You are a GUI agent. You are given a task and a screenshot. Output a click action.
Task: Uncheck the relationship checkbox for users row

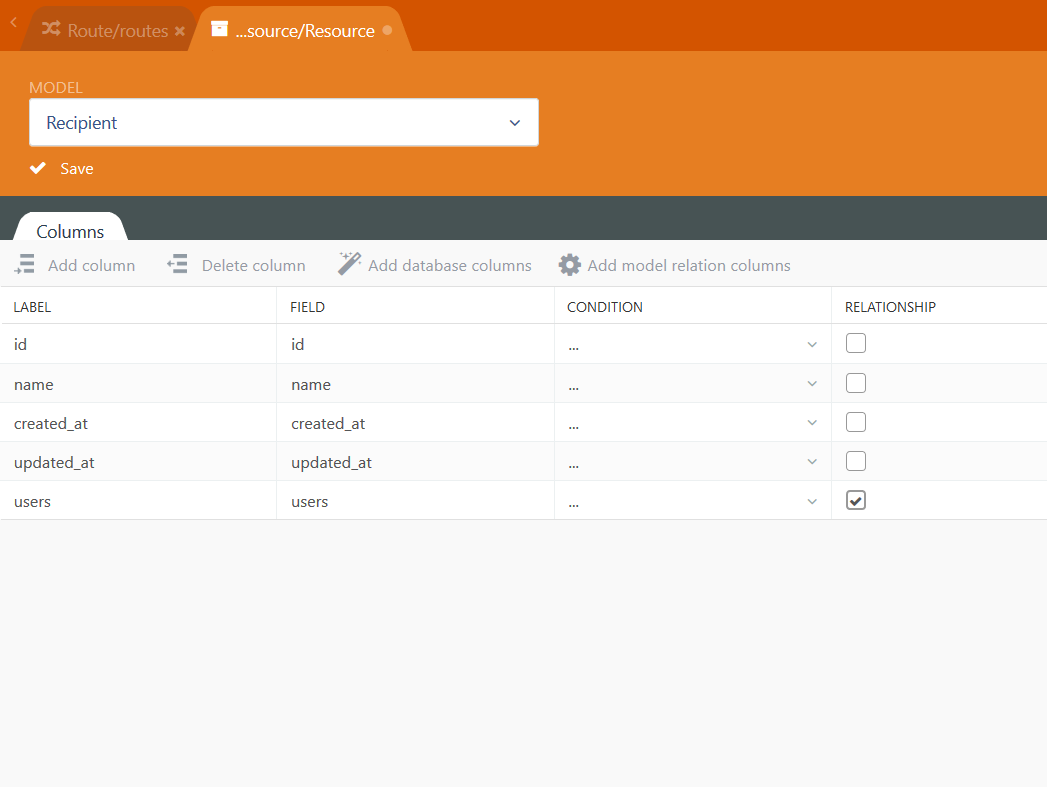pos(855,500)
